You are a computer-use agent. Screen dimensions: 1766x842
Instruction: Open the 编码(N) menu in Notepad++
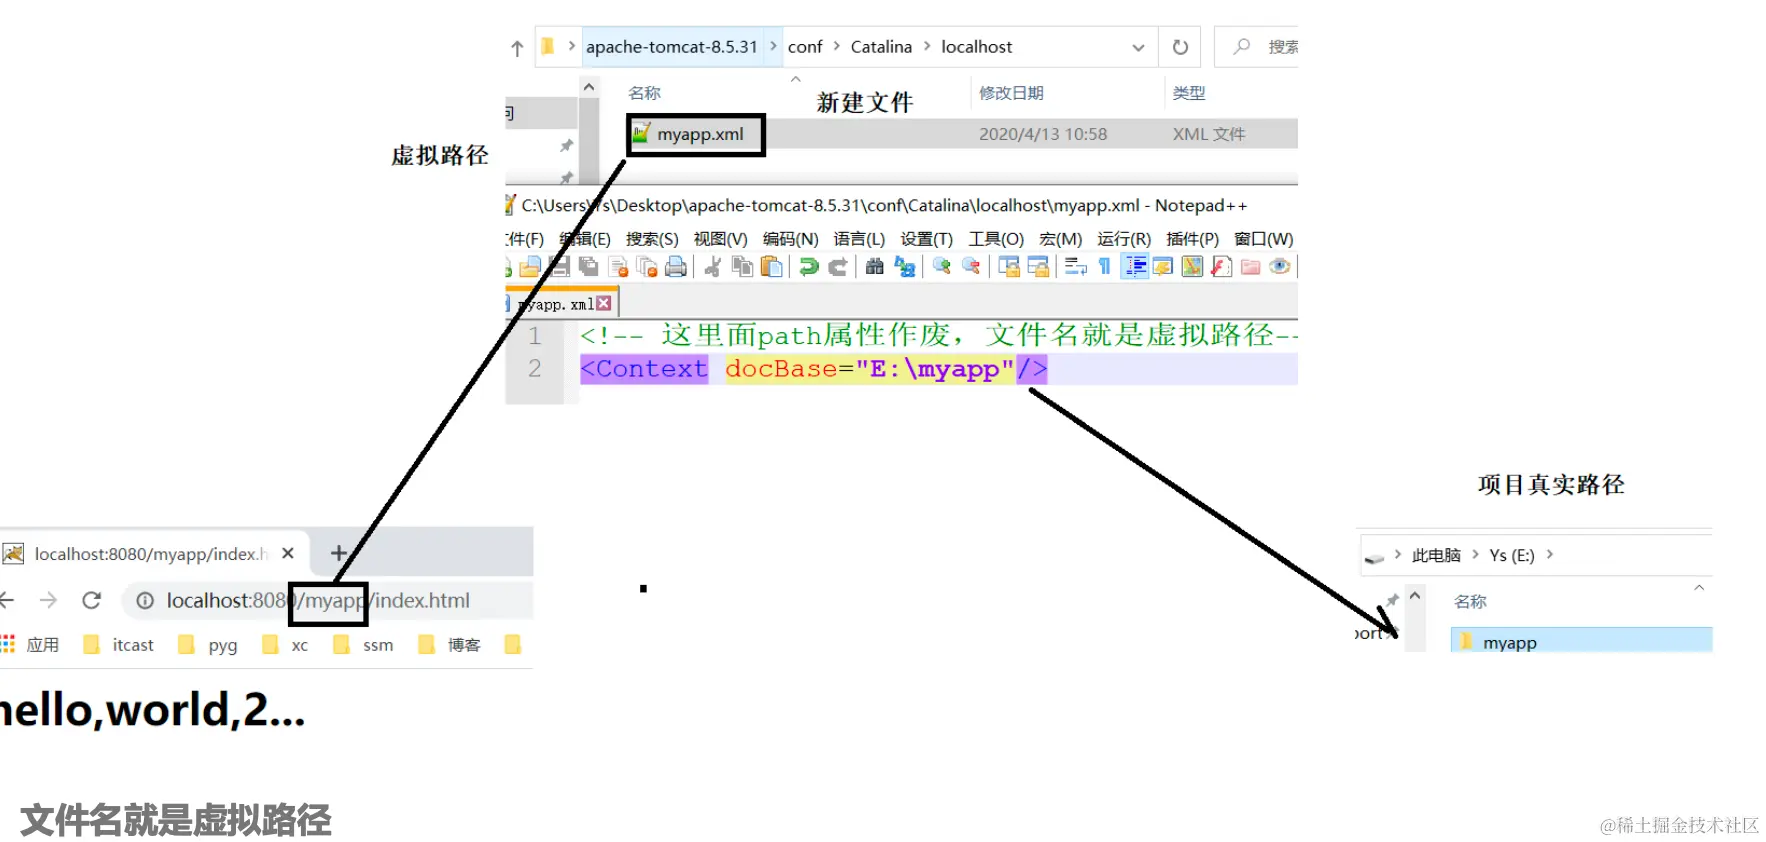790,239
